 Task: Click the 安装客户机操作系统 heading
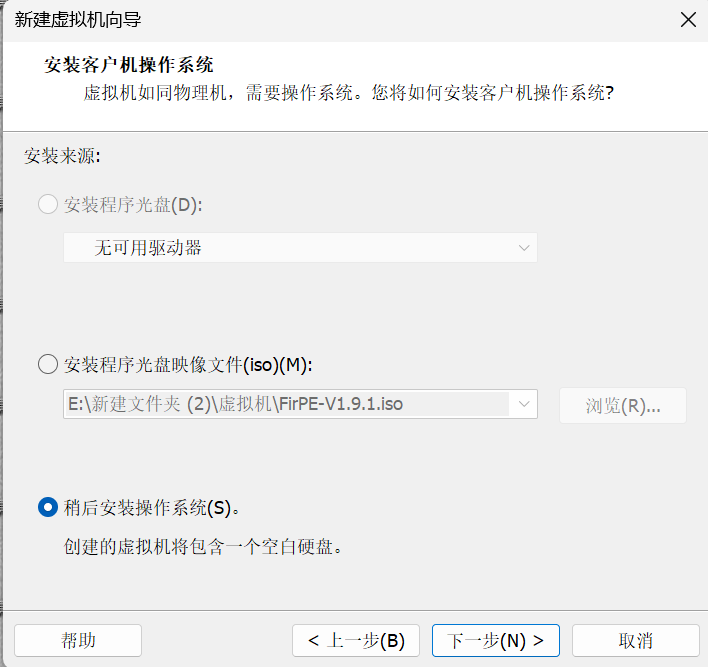tap(129, 66)
